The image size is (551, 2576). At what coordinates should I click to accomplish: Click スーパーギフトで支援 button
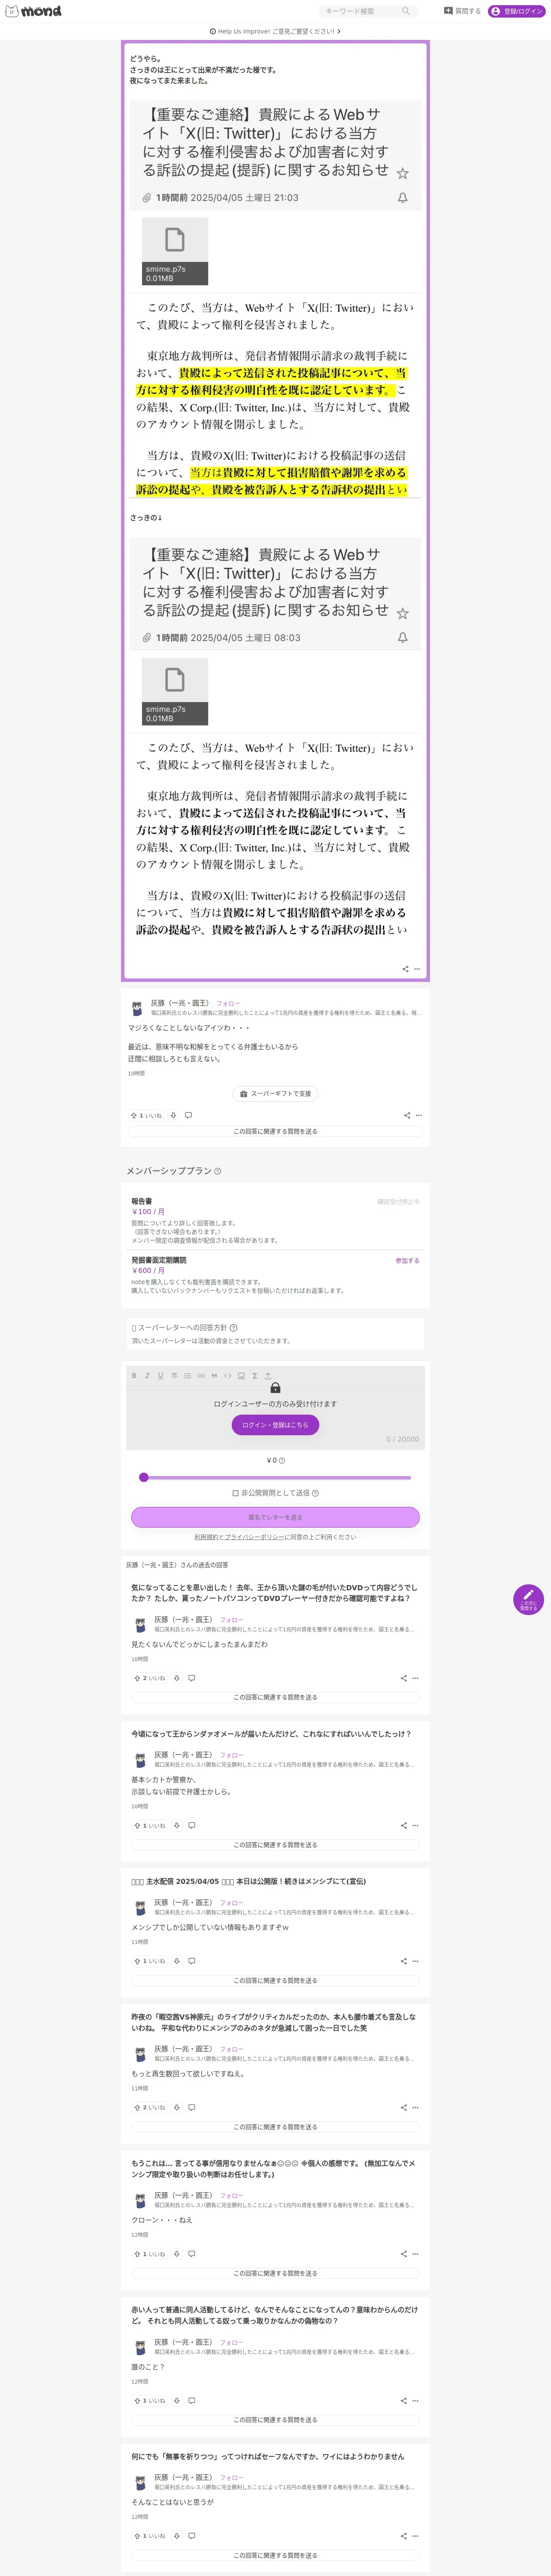(x=276, y=1094)
